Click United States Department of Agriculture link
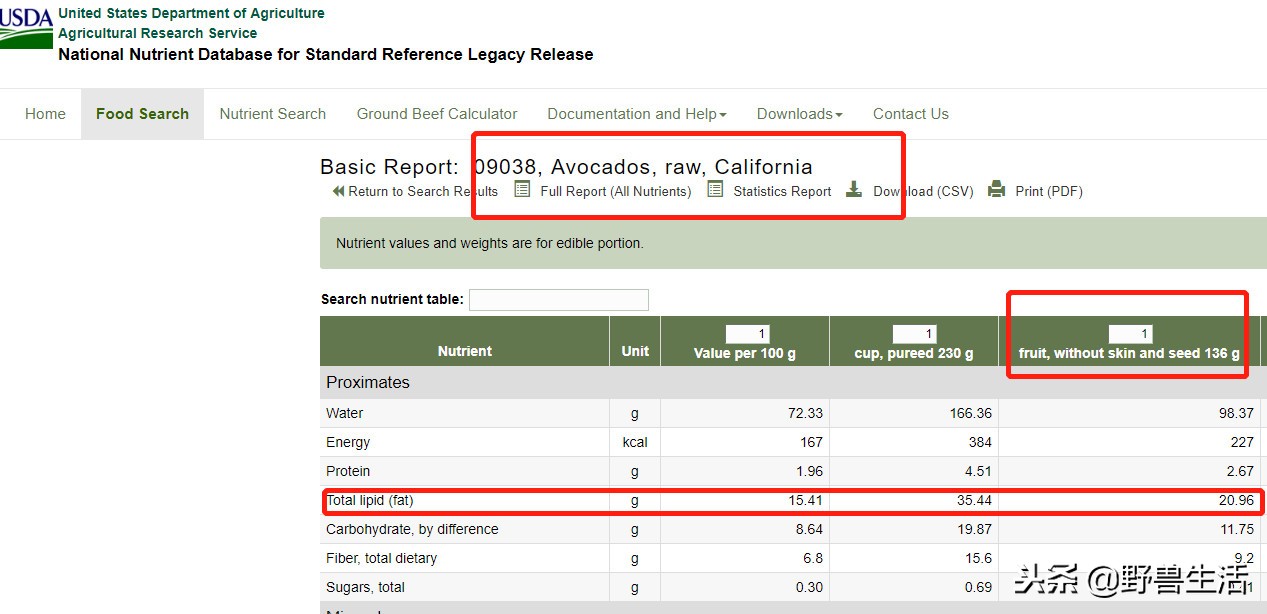This screenshot has width=1267, height=614. pos(191,13)
